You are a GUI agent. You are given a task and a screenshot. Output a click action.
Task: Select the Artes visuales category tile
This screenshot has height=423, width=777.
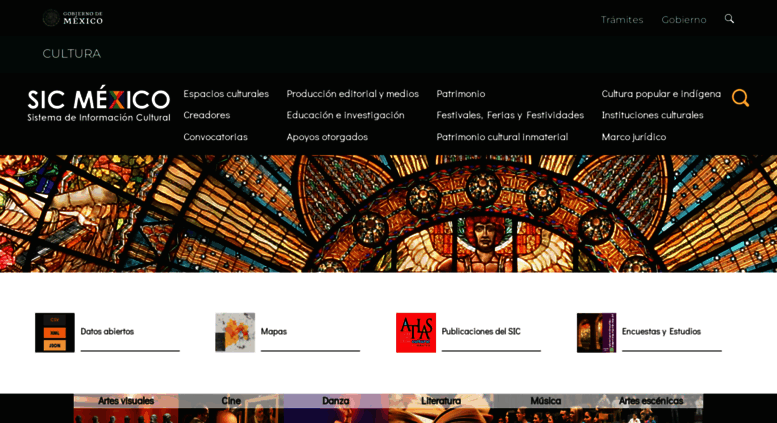[x=126, y=409]
